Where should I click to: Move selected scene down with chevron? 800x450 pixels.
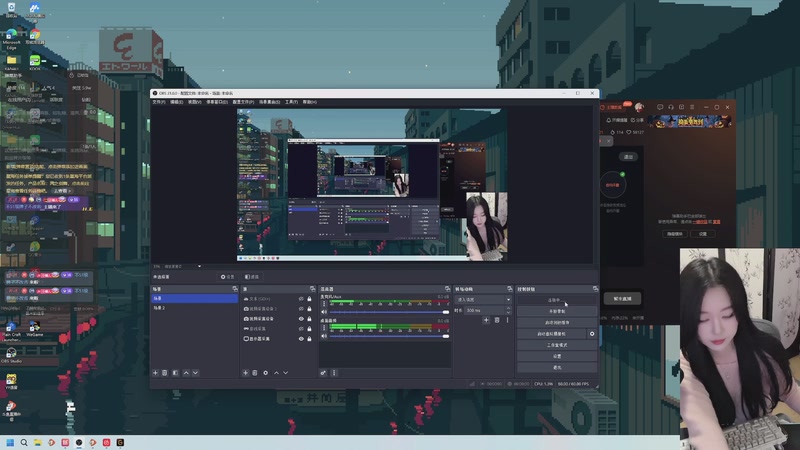(195, 373)
